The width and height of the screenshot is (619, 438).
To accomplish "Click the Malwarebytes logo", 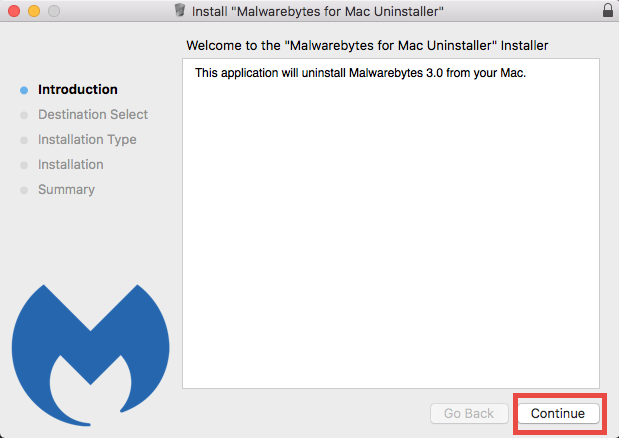I will [90, 355].
